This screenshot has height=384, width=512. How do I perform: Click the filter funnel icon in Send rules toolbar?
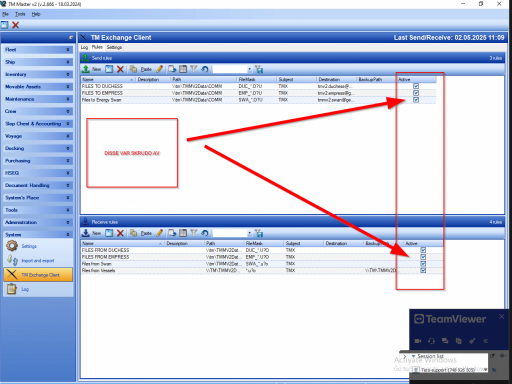[x=194, y=69]
